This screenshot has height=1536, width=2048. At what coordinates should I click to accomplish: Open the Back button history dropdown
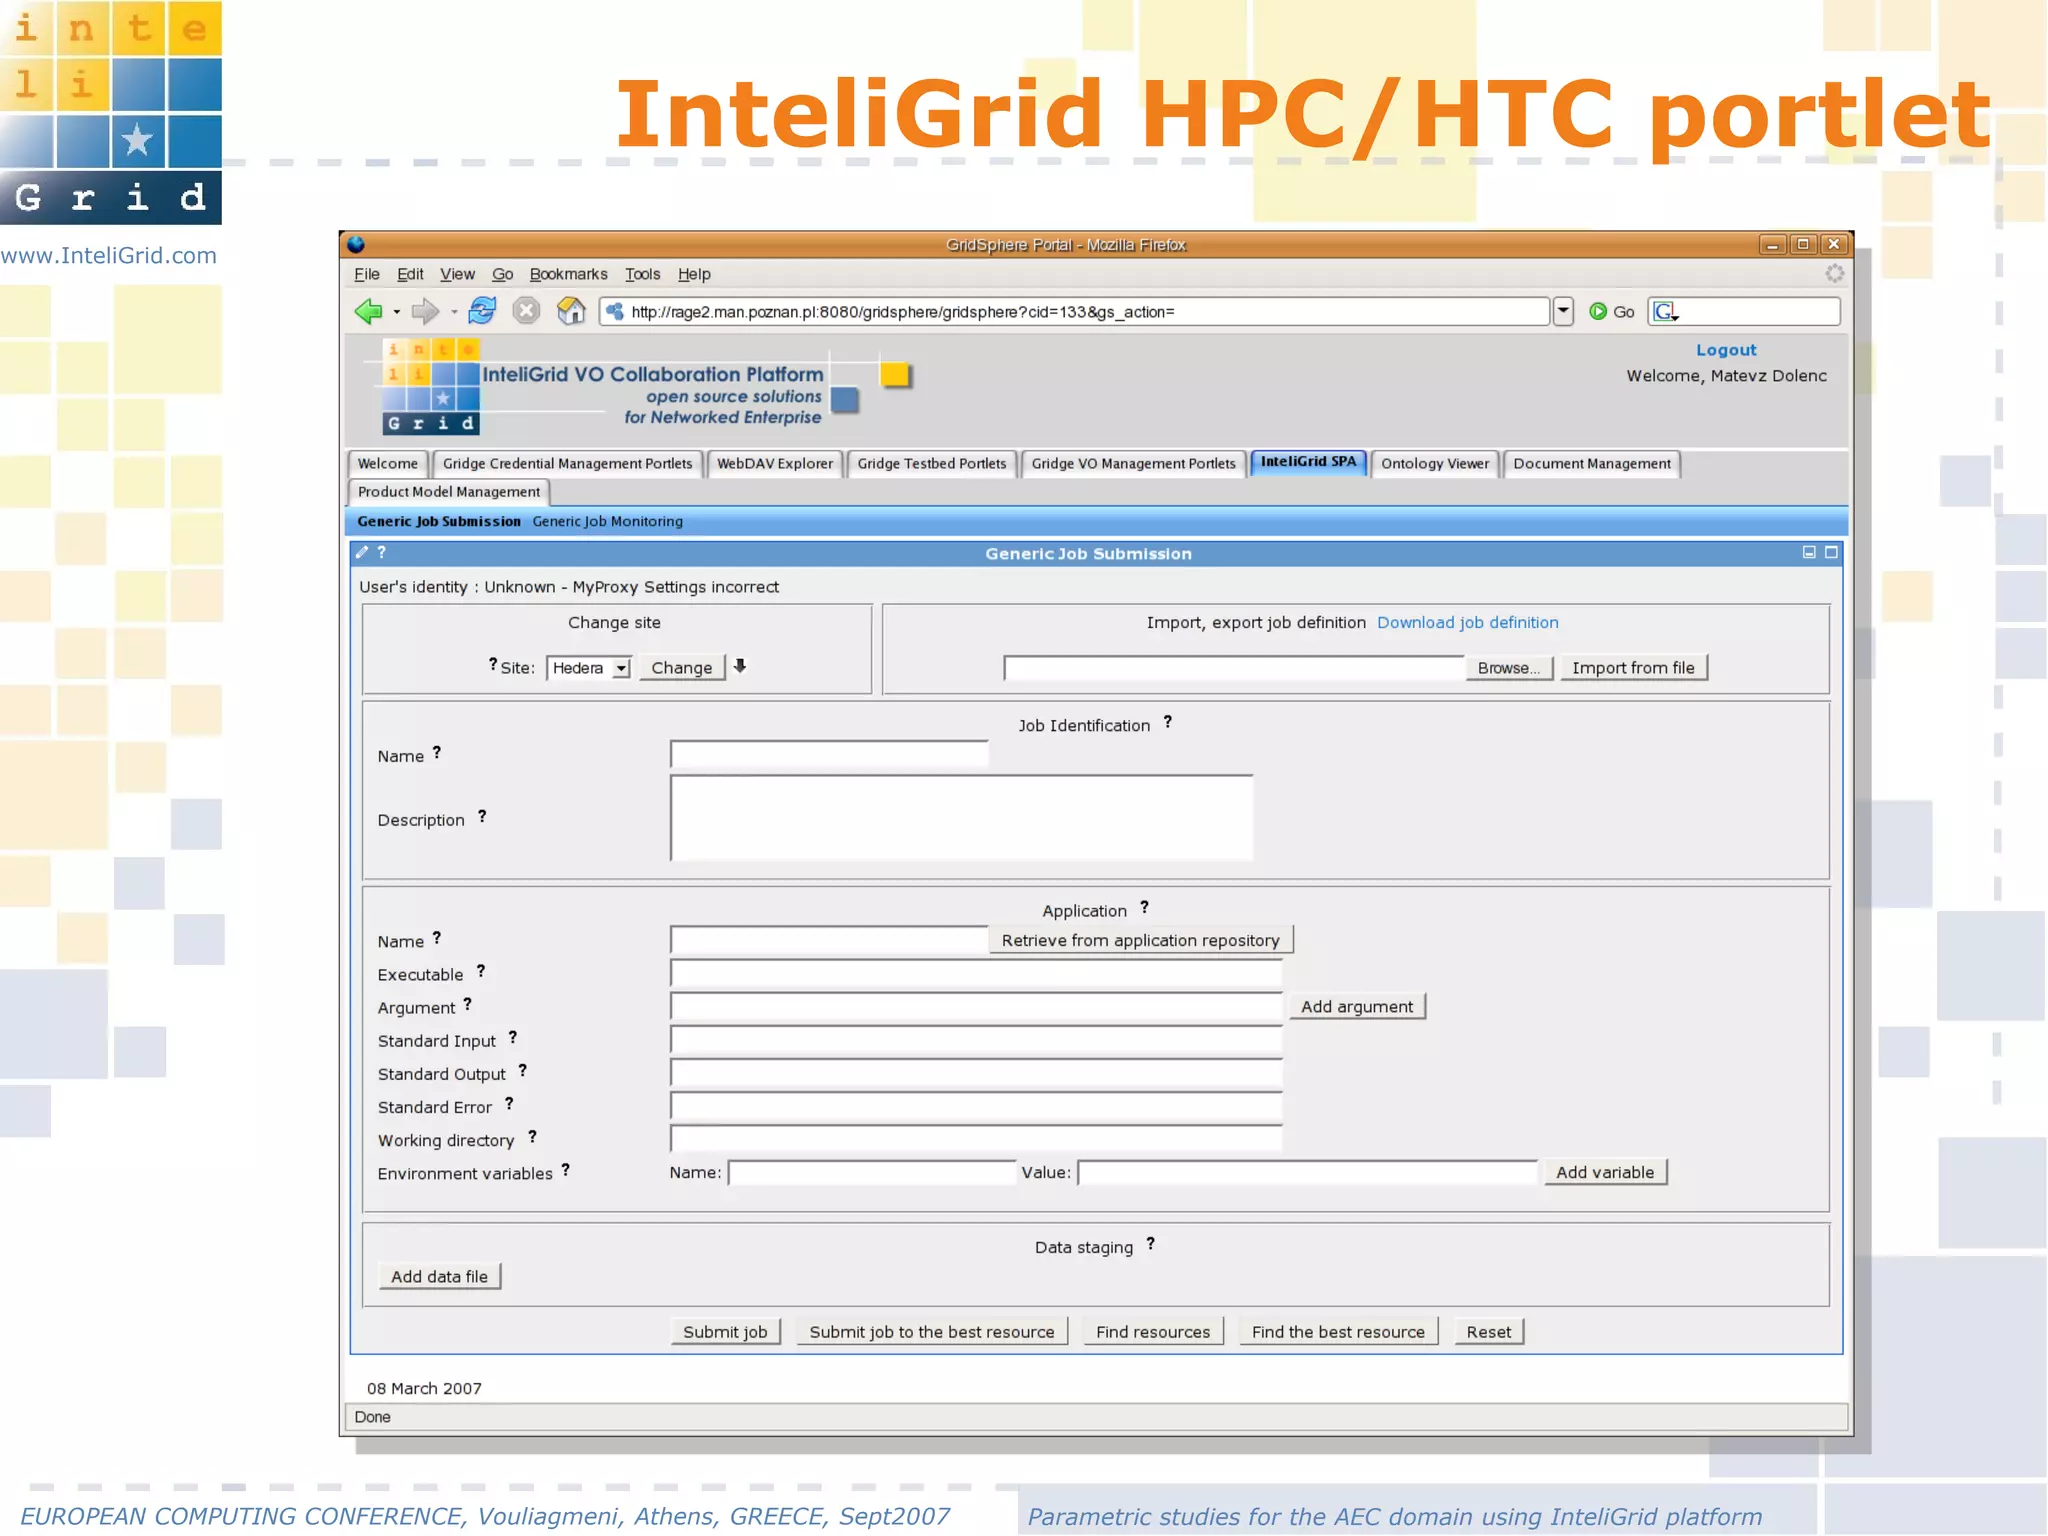tap(397, 312)
